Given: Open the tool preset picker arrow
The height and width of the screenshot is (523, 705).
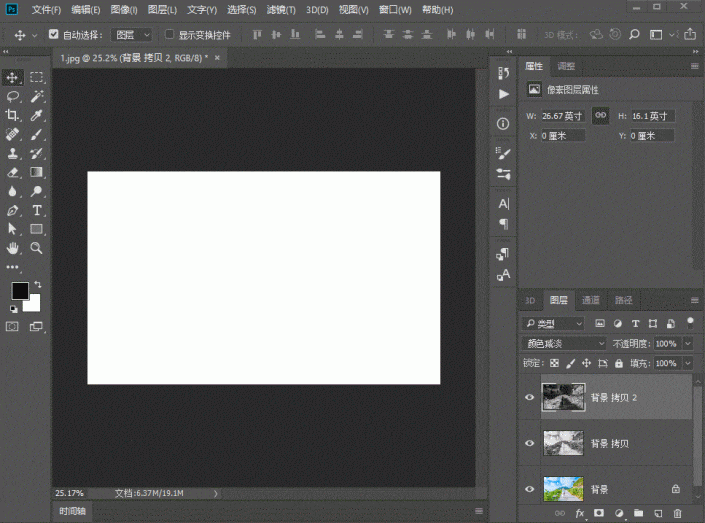Looking at the screenshot, I should point(35,35).
